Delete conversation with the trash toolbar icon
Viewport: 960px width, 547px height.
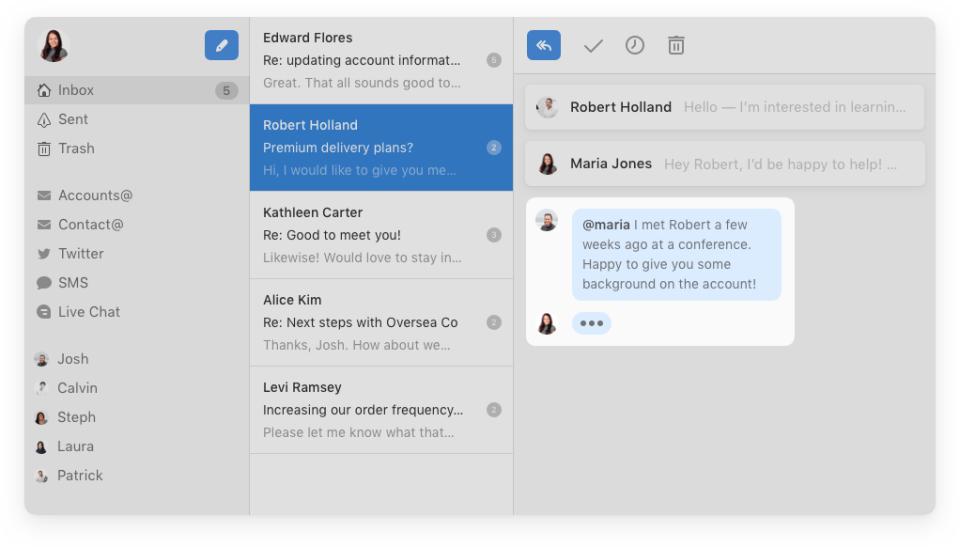point(676,45)
